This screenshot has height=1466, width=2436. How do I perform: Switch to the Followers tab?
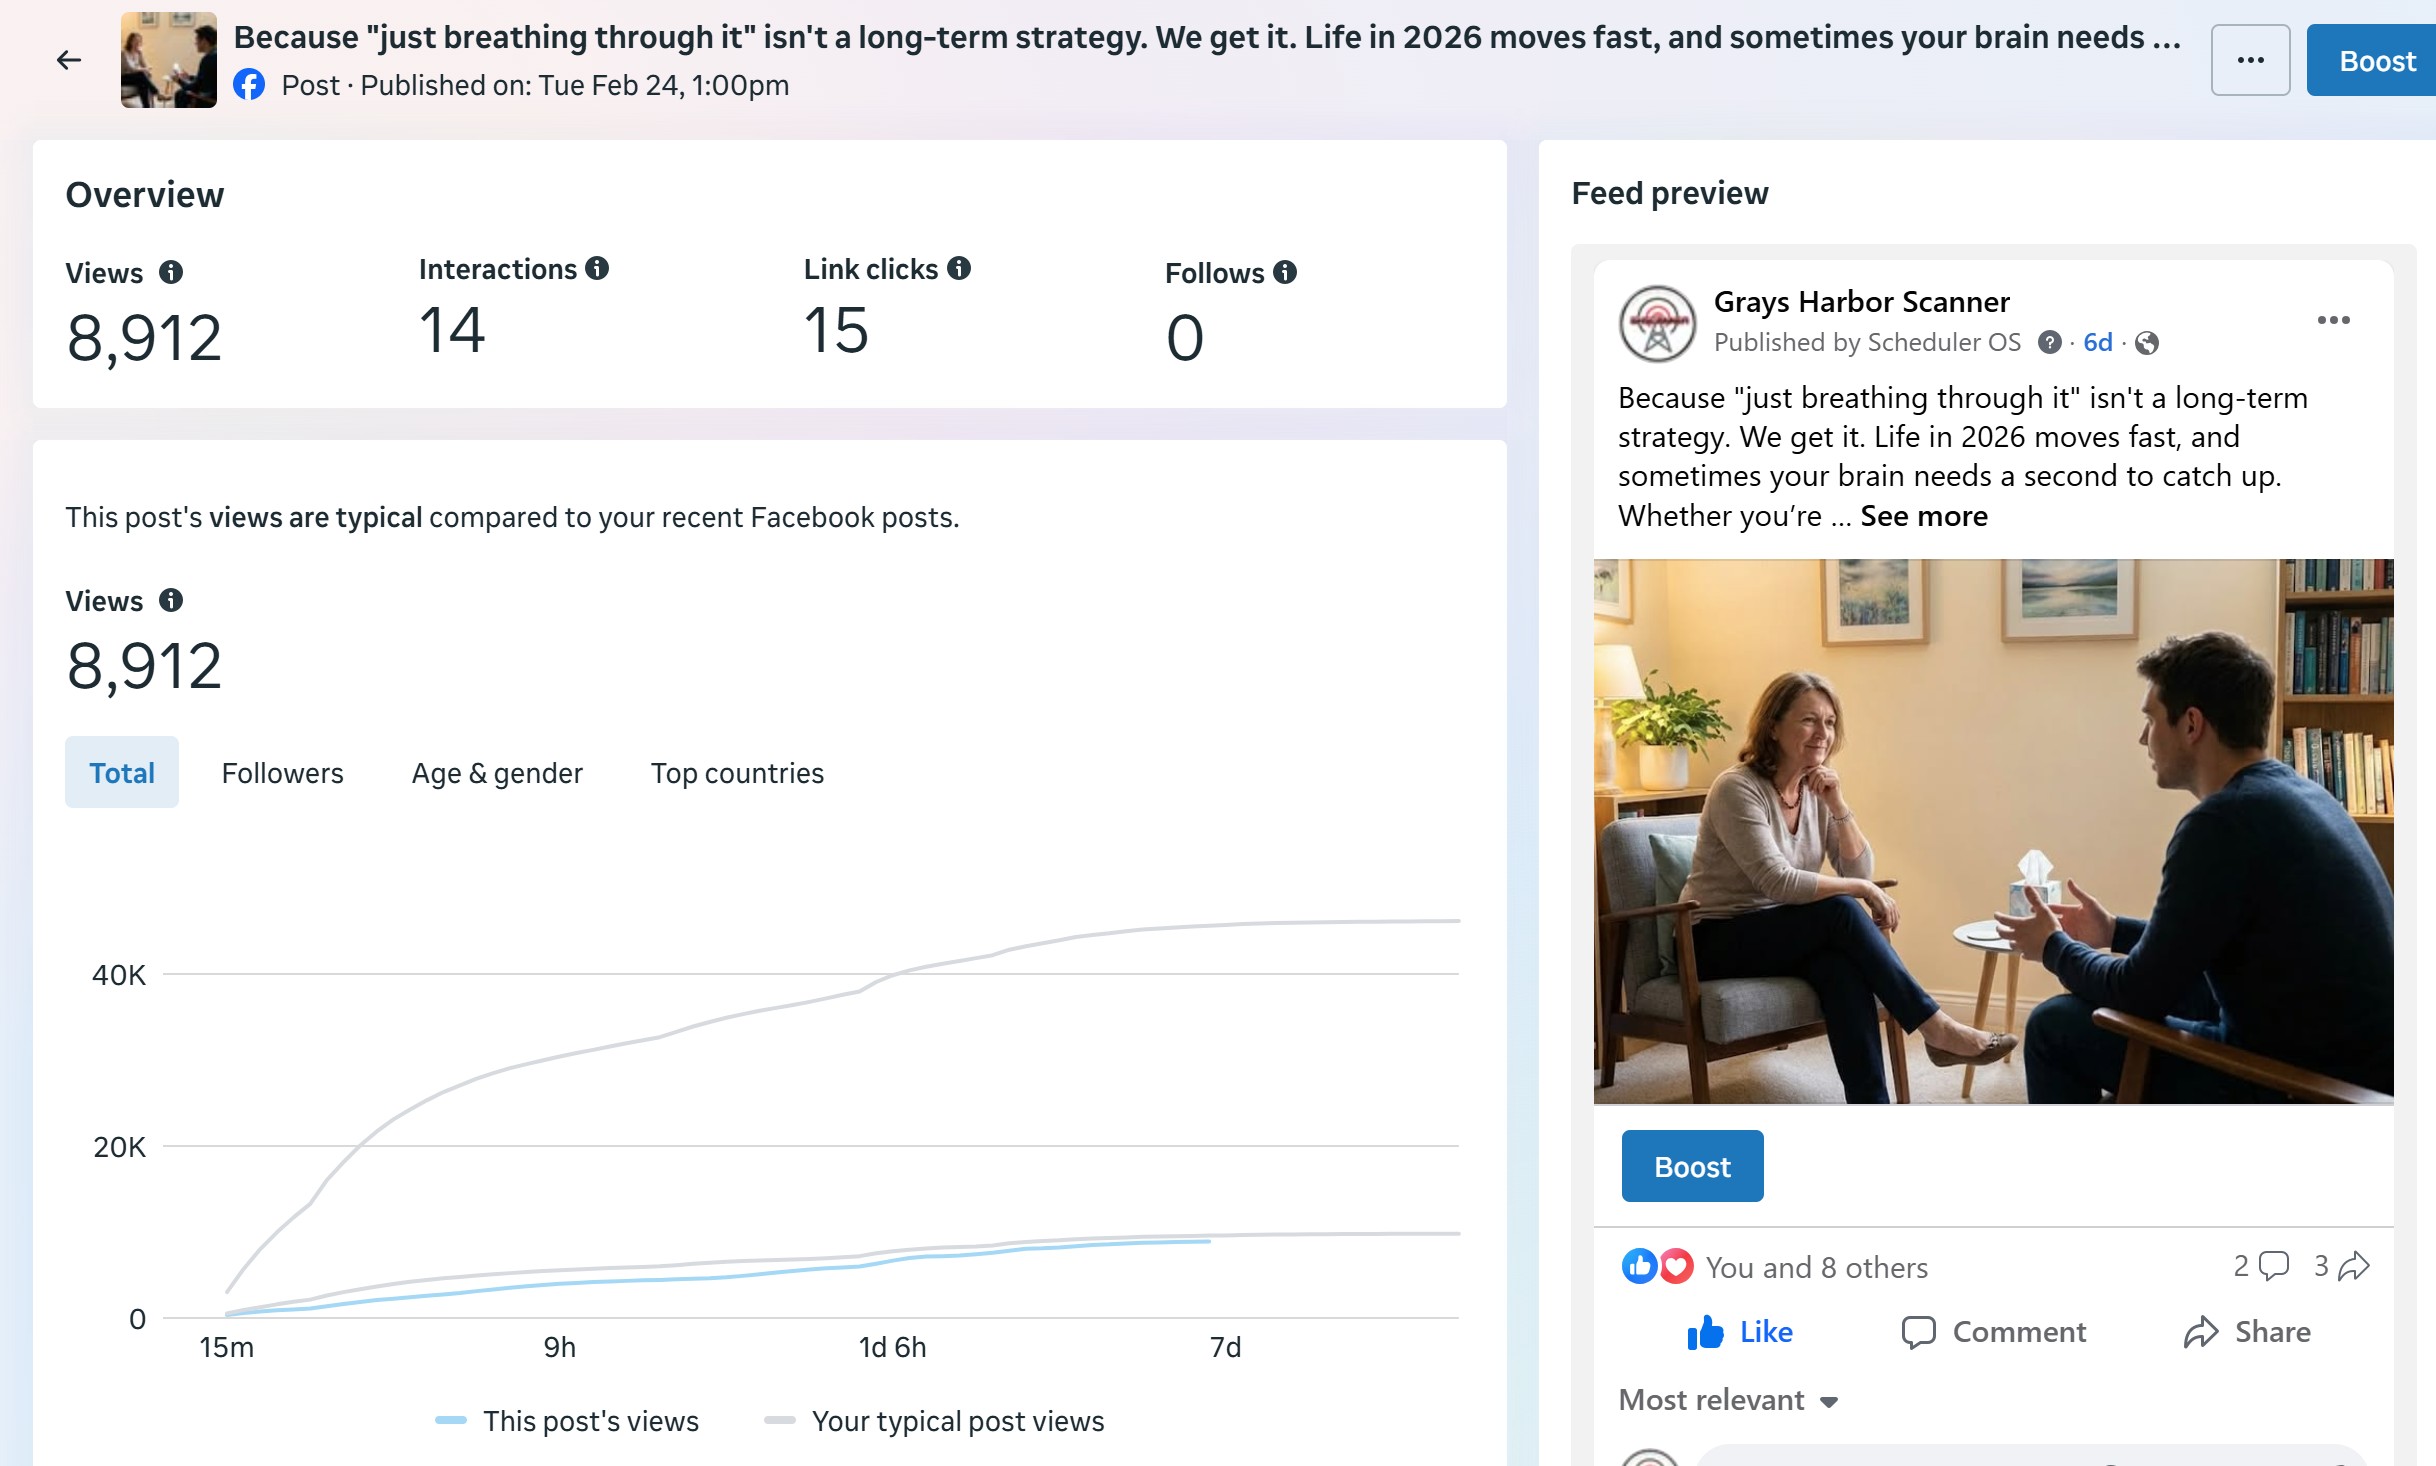282,773
